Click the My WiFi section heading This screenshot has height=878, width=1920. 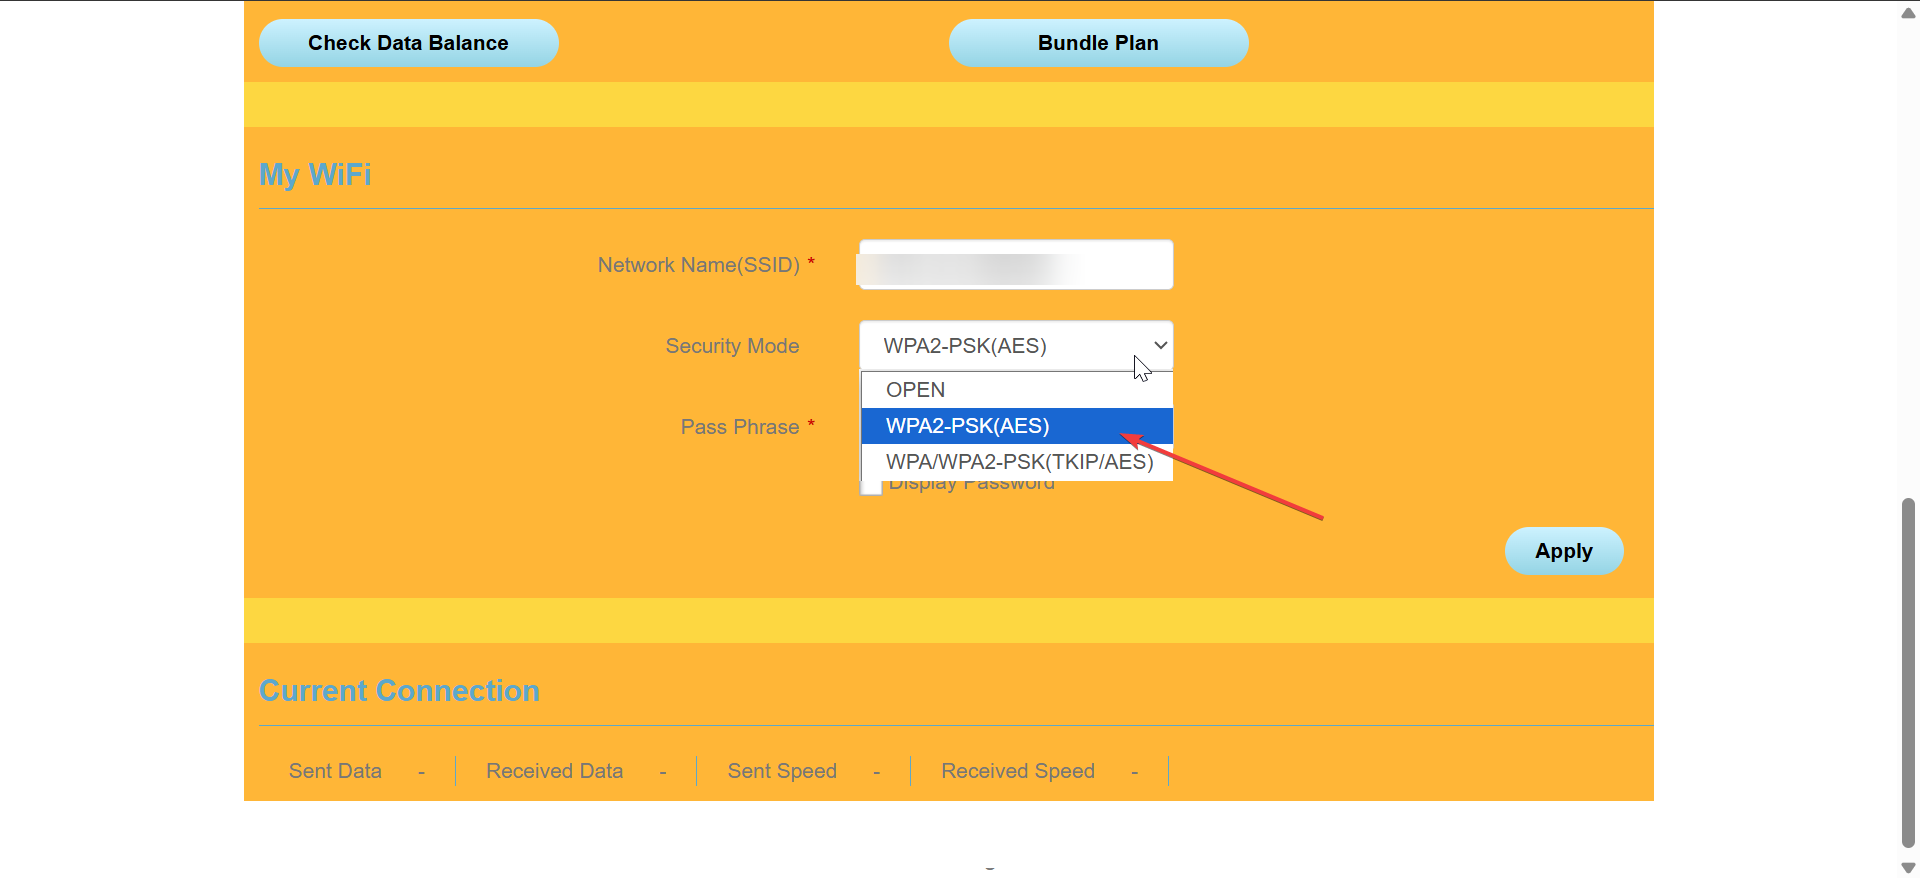coord(315,175)
